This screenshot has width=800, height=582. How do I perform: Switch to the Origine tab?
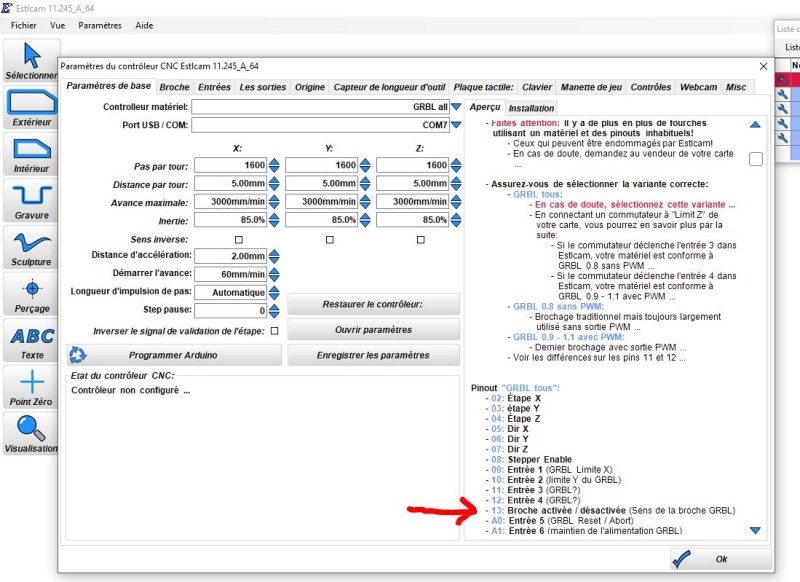310,87
